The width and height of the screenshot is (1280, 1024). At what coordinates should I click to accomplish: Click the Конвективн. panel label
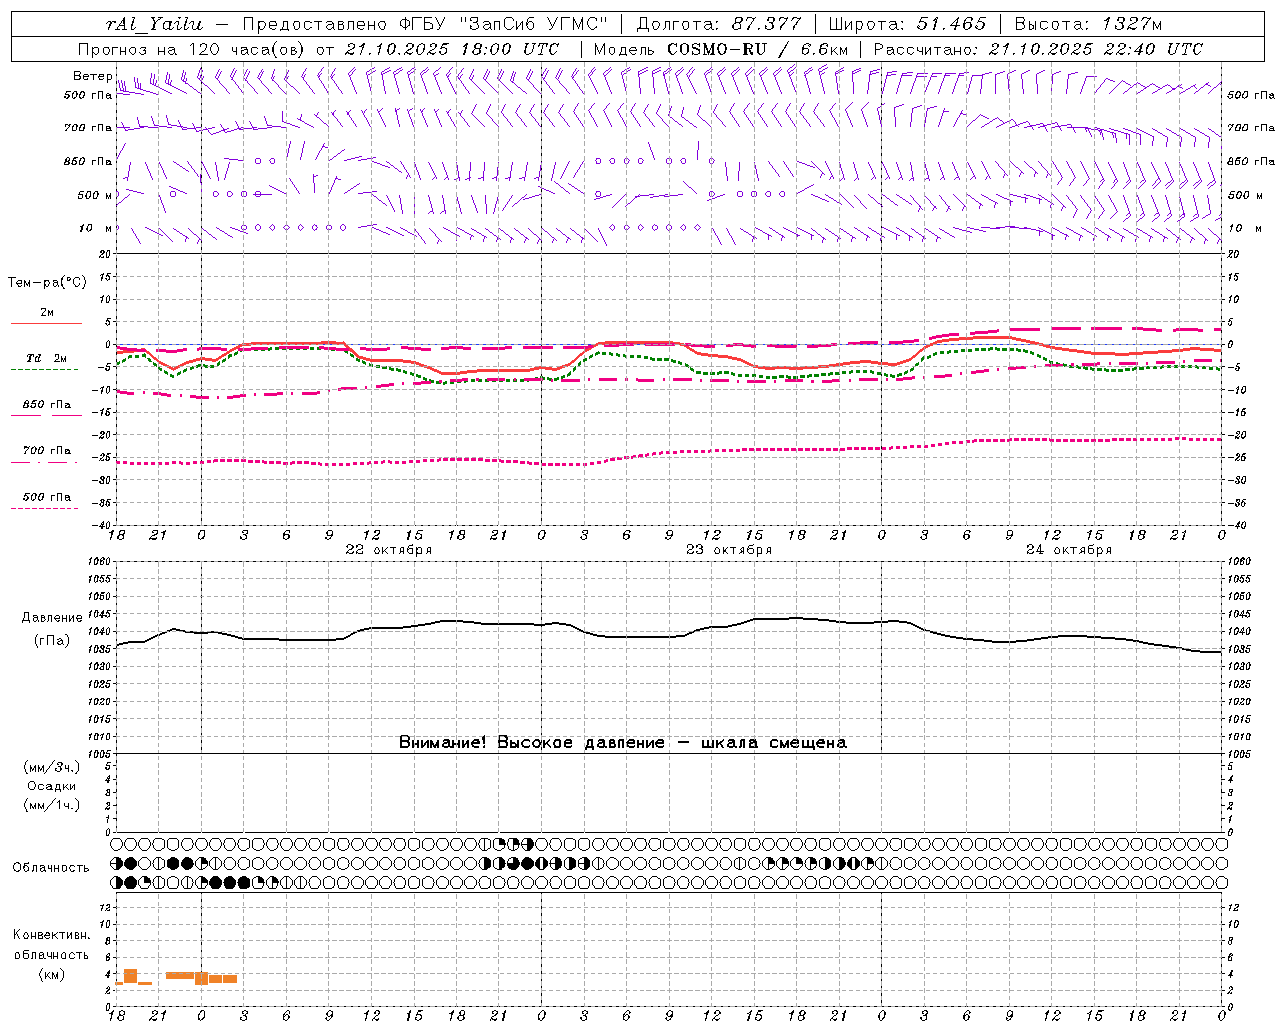pos(52,935)
